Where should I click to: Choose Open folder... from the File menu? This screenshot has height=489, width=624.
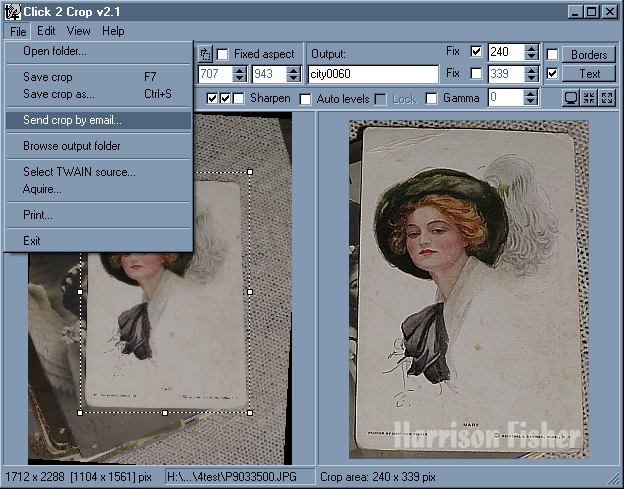click(x=98, y=51)
